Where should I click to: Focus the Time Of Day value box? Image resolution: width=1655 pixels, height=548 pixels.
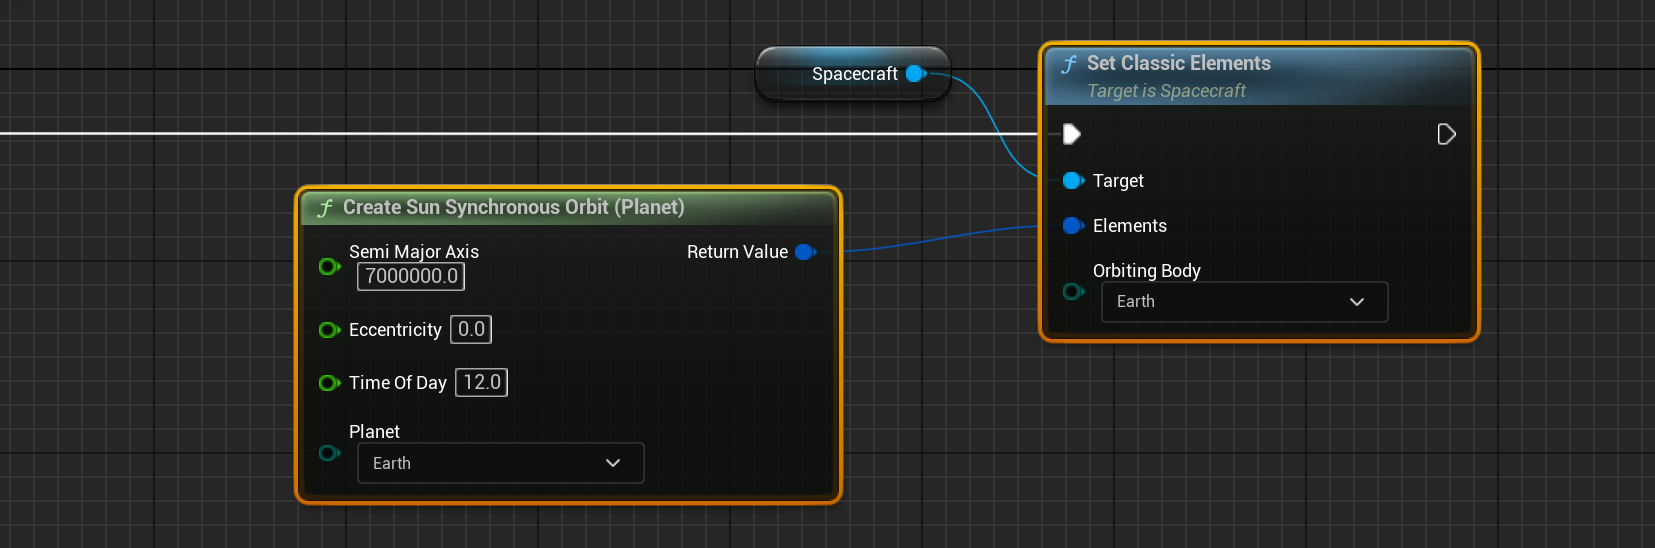pyautogui.click(x=481, y=383)
